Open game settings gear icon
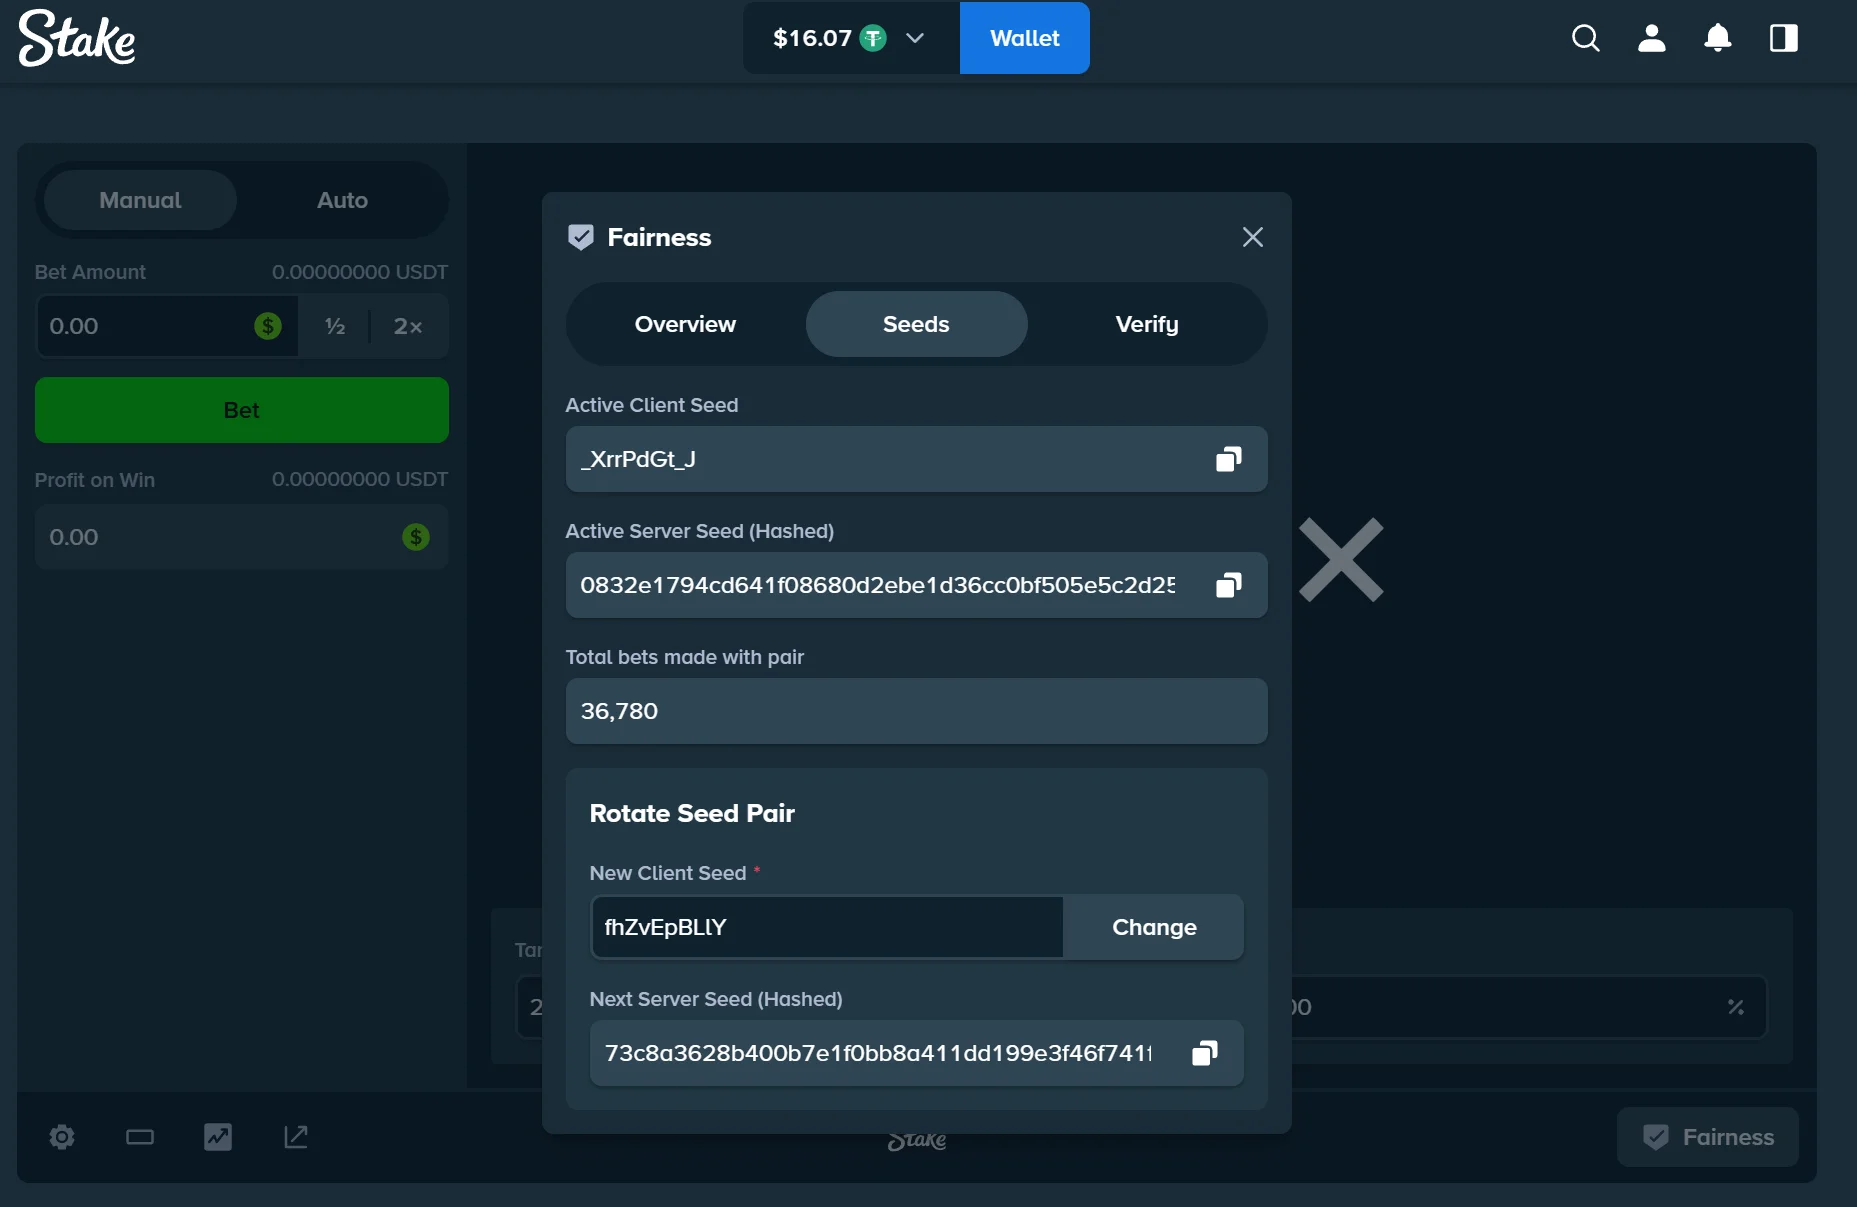This screenshot has width=1857, height=1207. [x=62, y=1137]
